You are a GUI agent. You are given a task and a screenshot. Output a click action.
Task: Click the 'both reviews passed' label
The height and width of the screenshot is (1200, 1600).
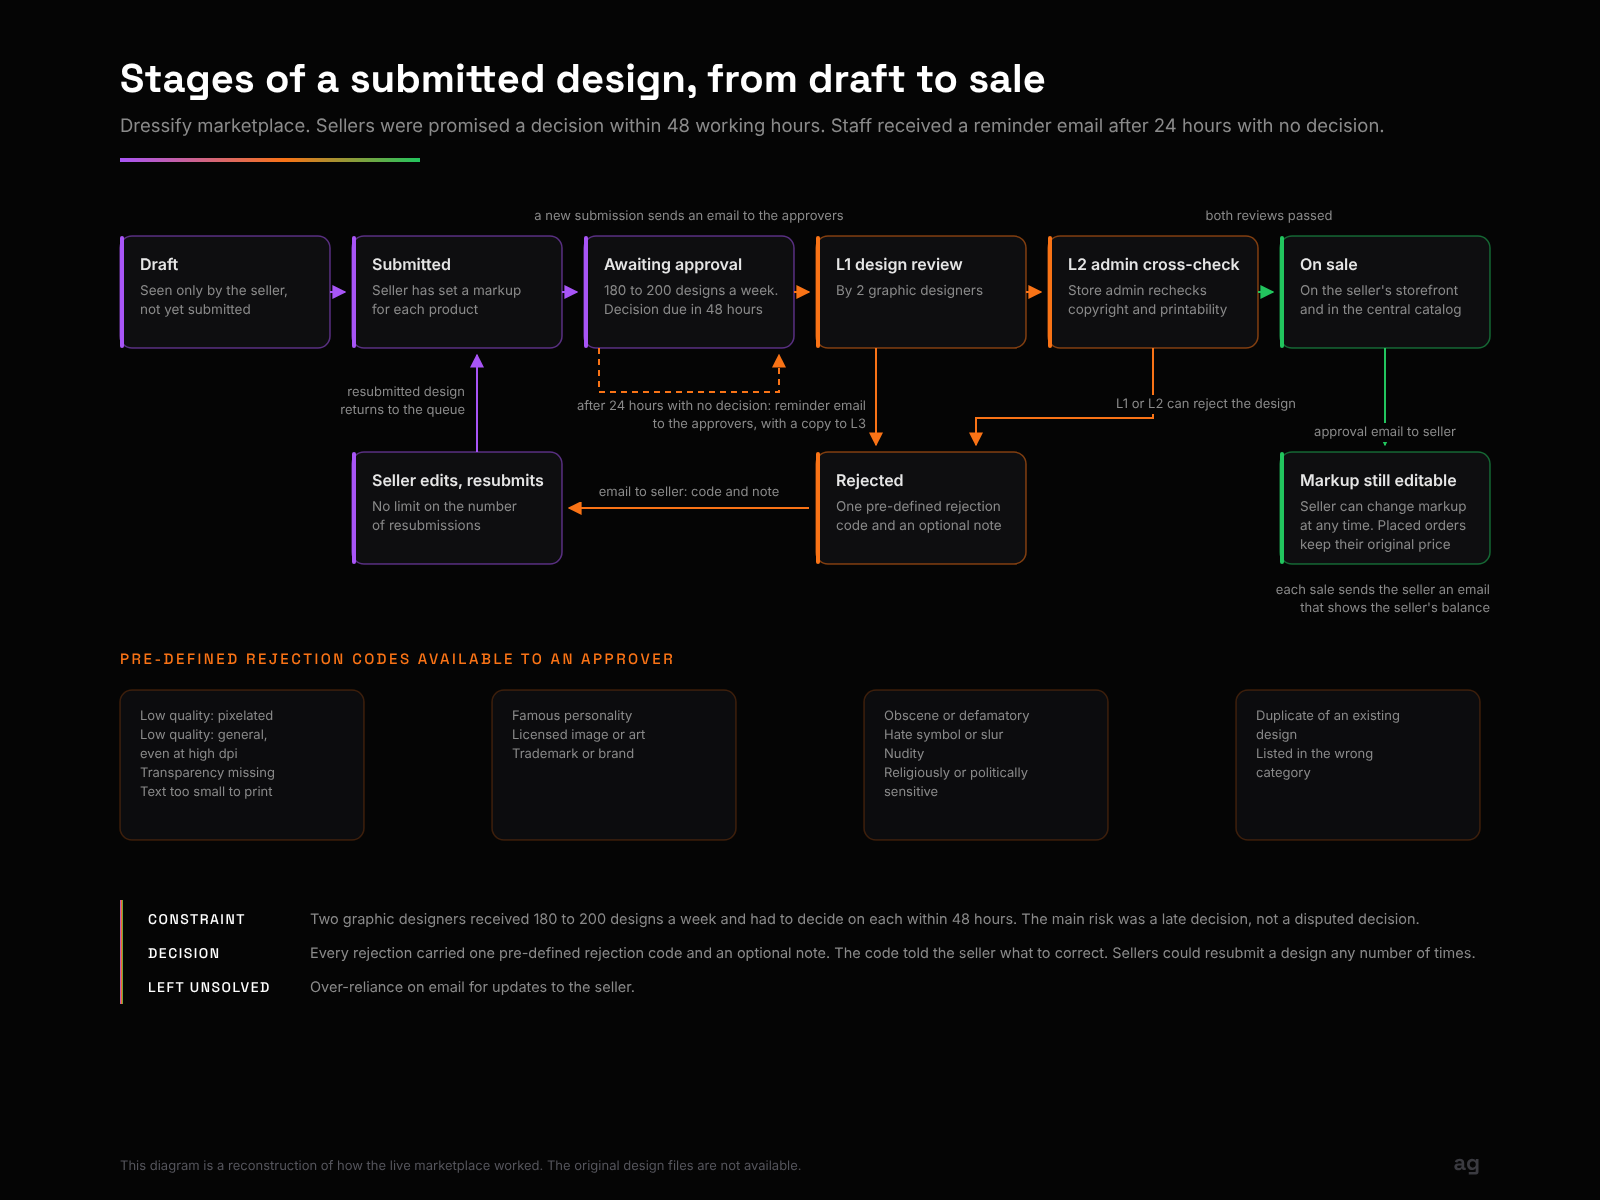[1268, 215]
